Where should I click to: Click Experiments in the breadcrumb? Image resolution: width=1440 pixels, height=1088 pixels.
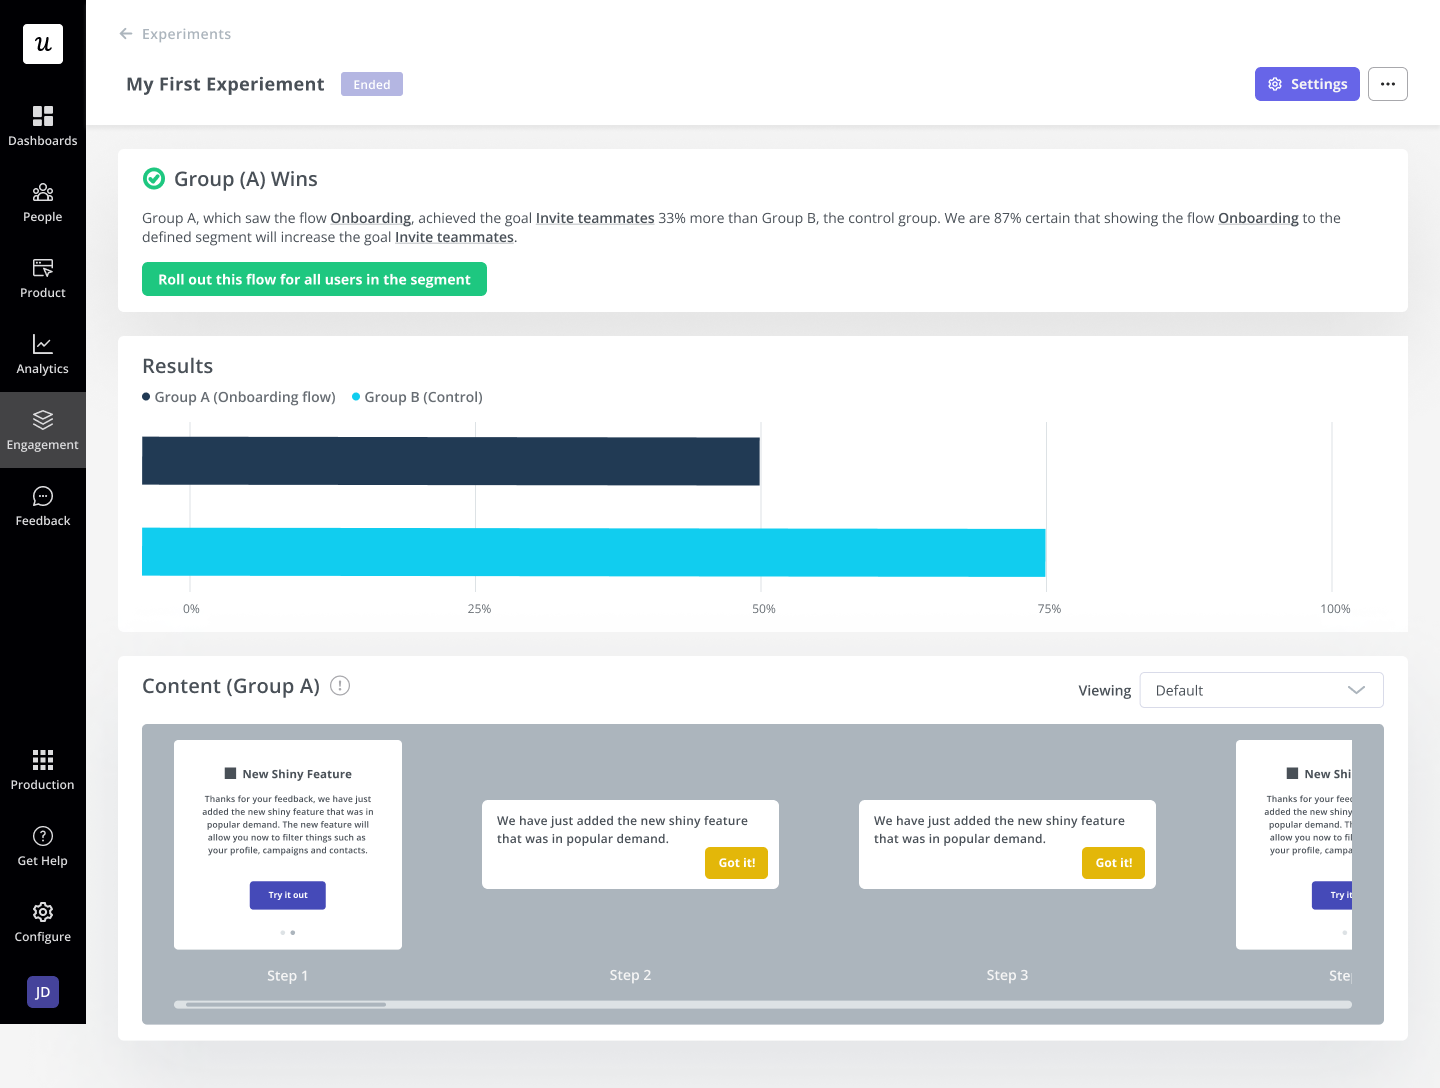[x=188, y=33]
